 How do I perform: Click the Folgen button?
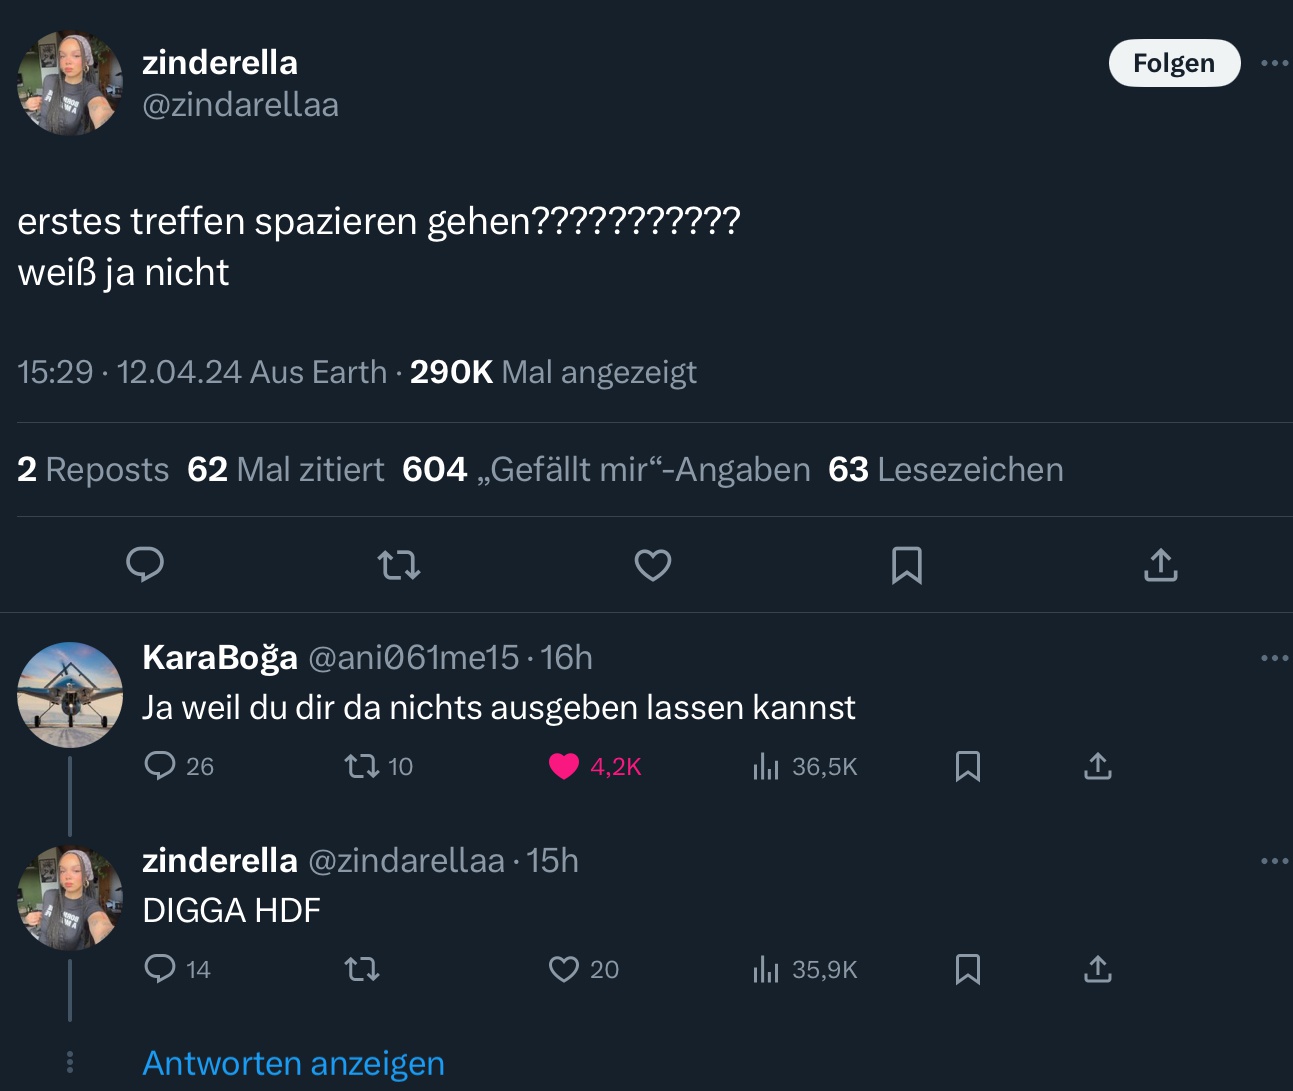pyautogui.click(x=1174, y=63)
